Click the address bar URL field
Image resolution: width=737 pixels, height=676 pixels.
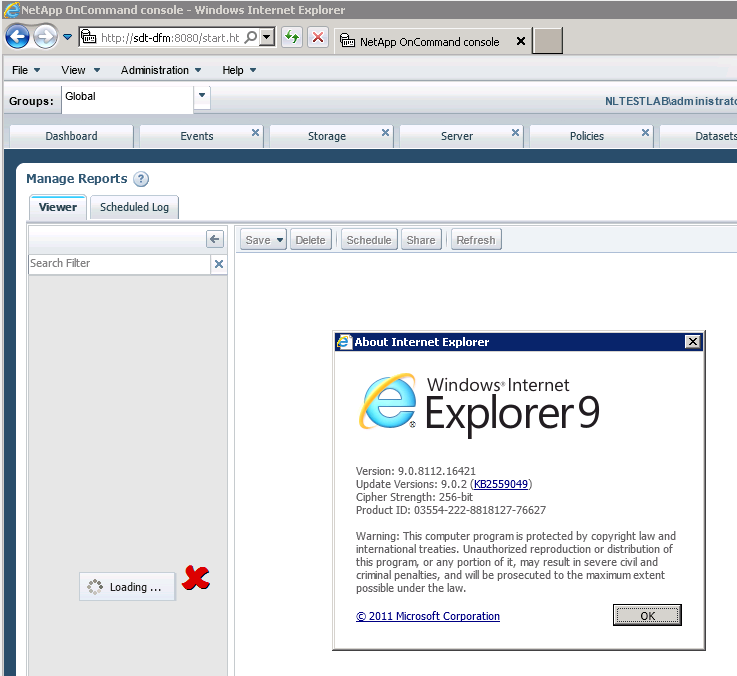pyautogui.click(x=160, y=37)
